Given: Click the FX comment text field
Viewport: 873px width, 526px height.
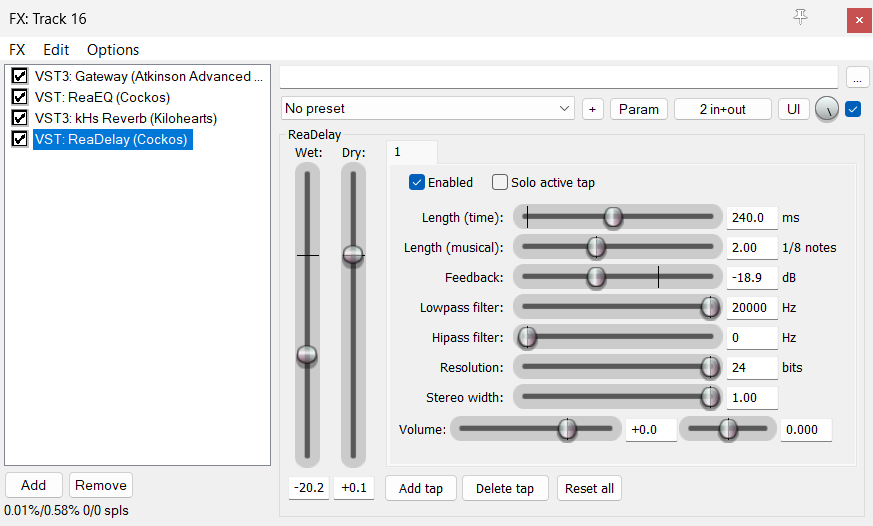Looking at the screenshot, I should point(558,77).
